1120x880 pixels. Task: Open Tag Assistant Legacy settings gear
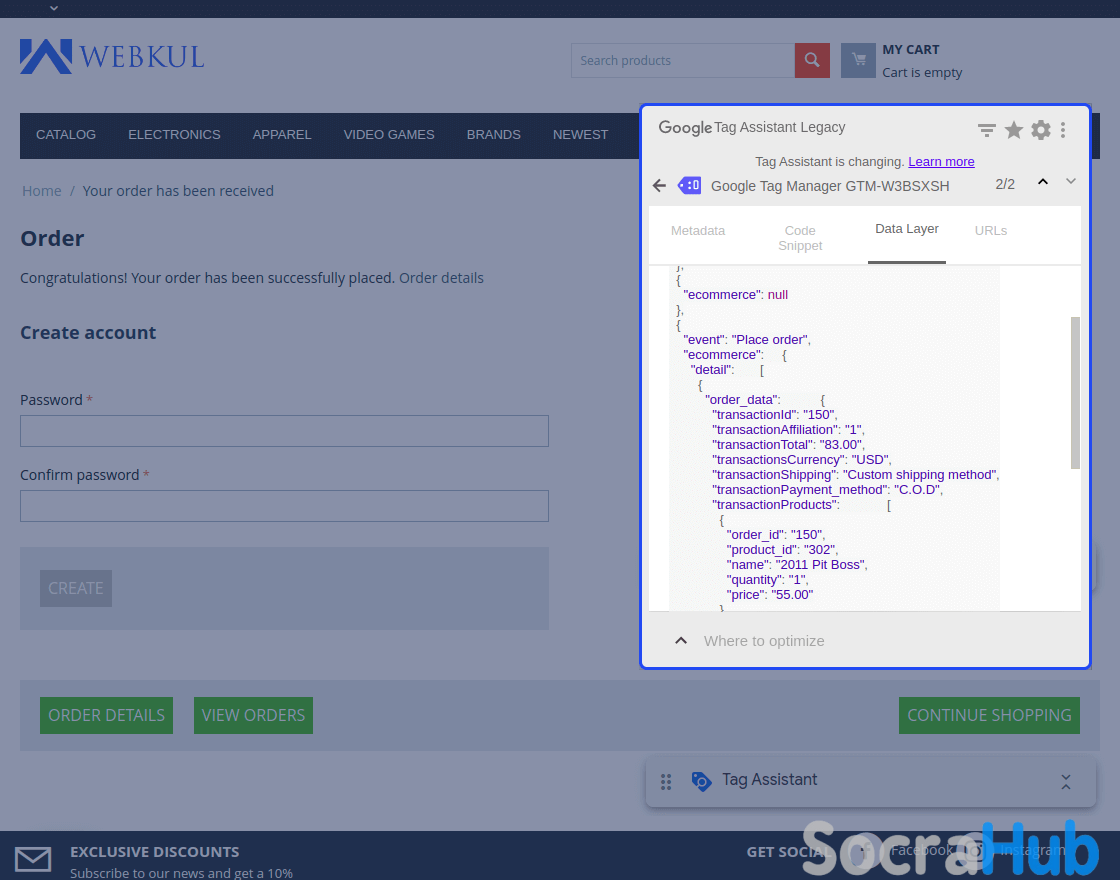click(x=1041, y=130)
